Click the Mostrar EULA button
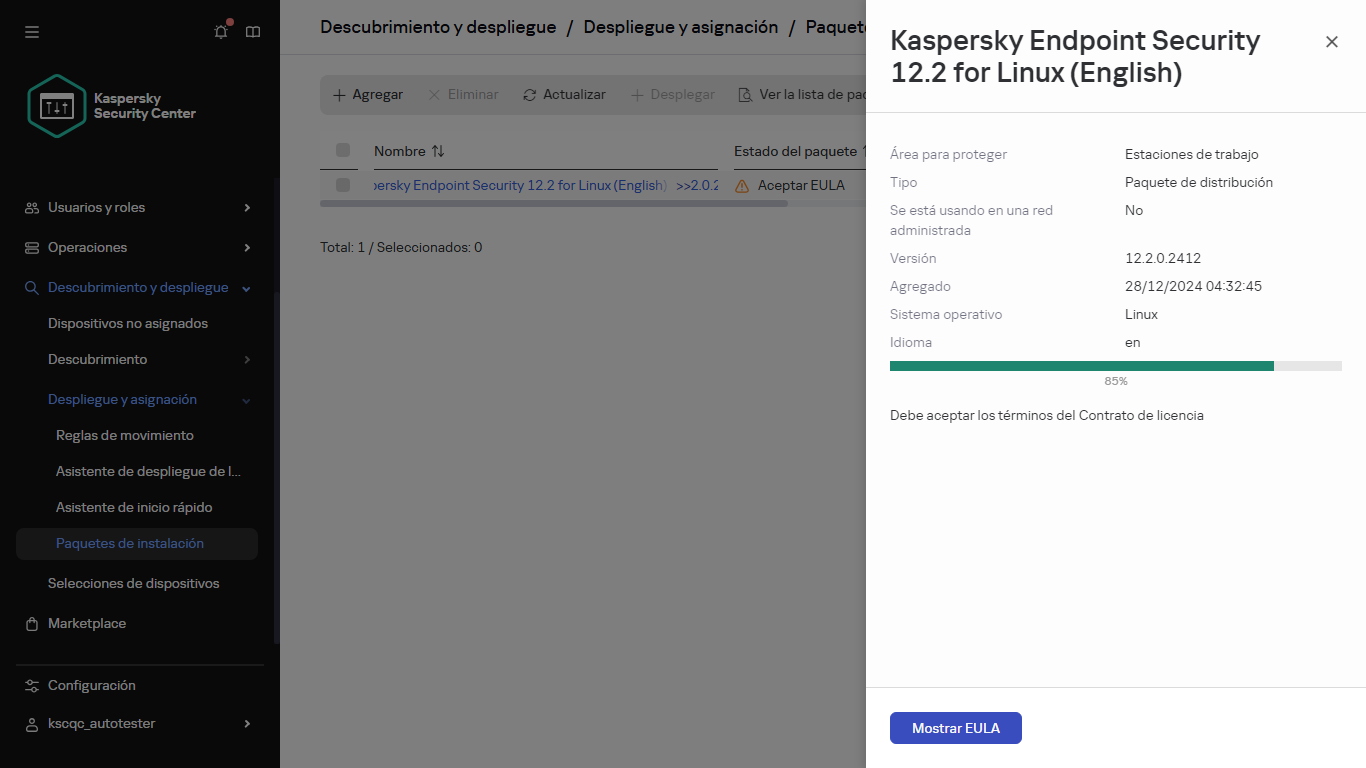 click(955, 728)
